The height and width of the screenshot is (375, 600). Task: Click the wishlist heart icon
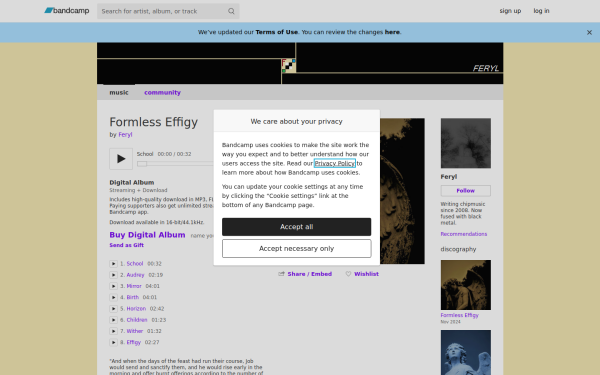pos(348,274)
